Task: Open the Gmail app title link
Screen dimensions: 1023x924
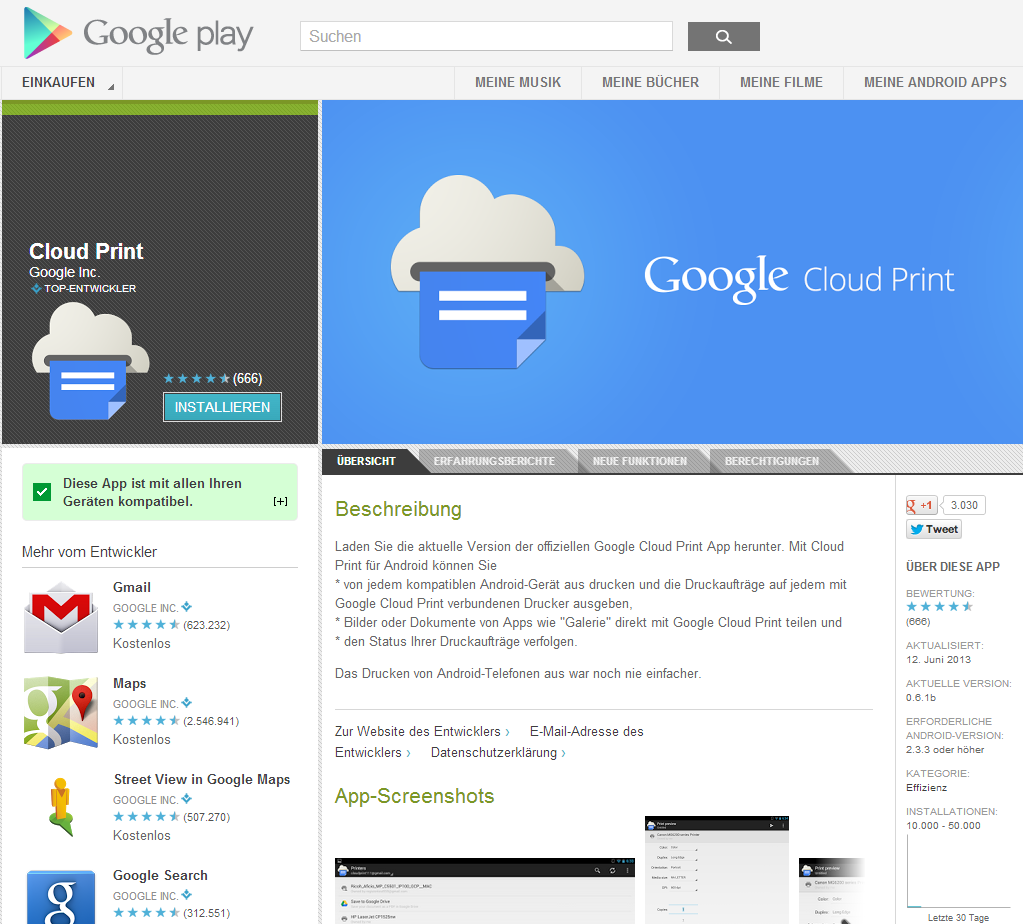Action: 132,587
